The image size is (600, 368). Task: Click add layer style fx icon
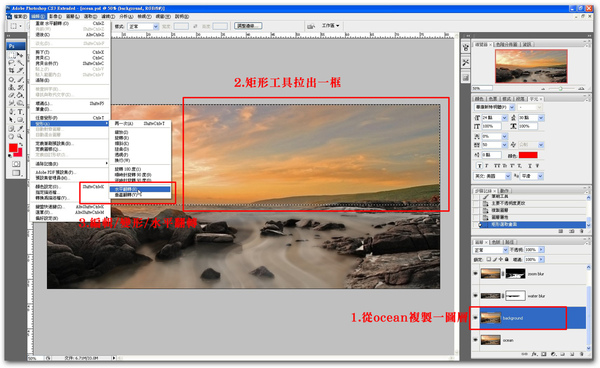tap(535, 354)
